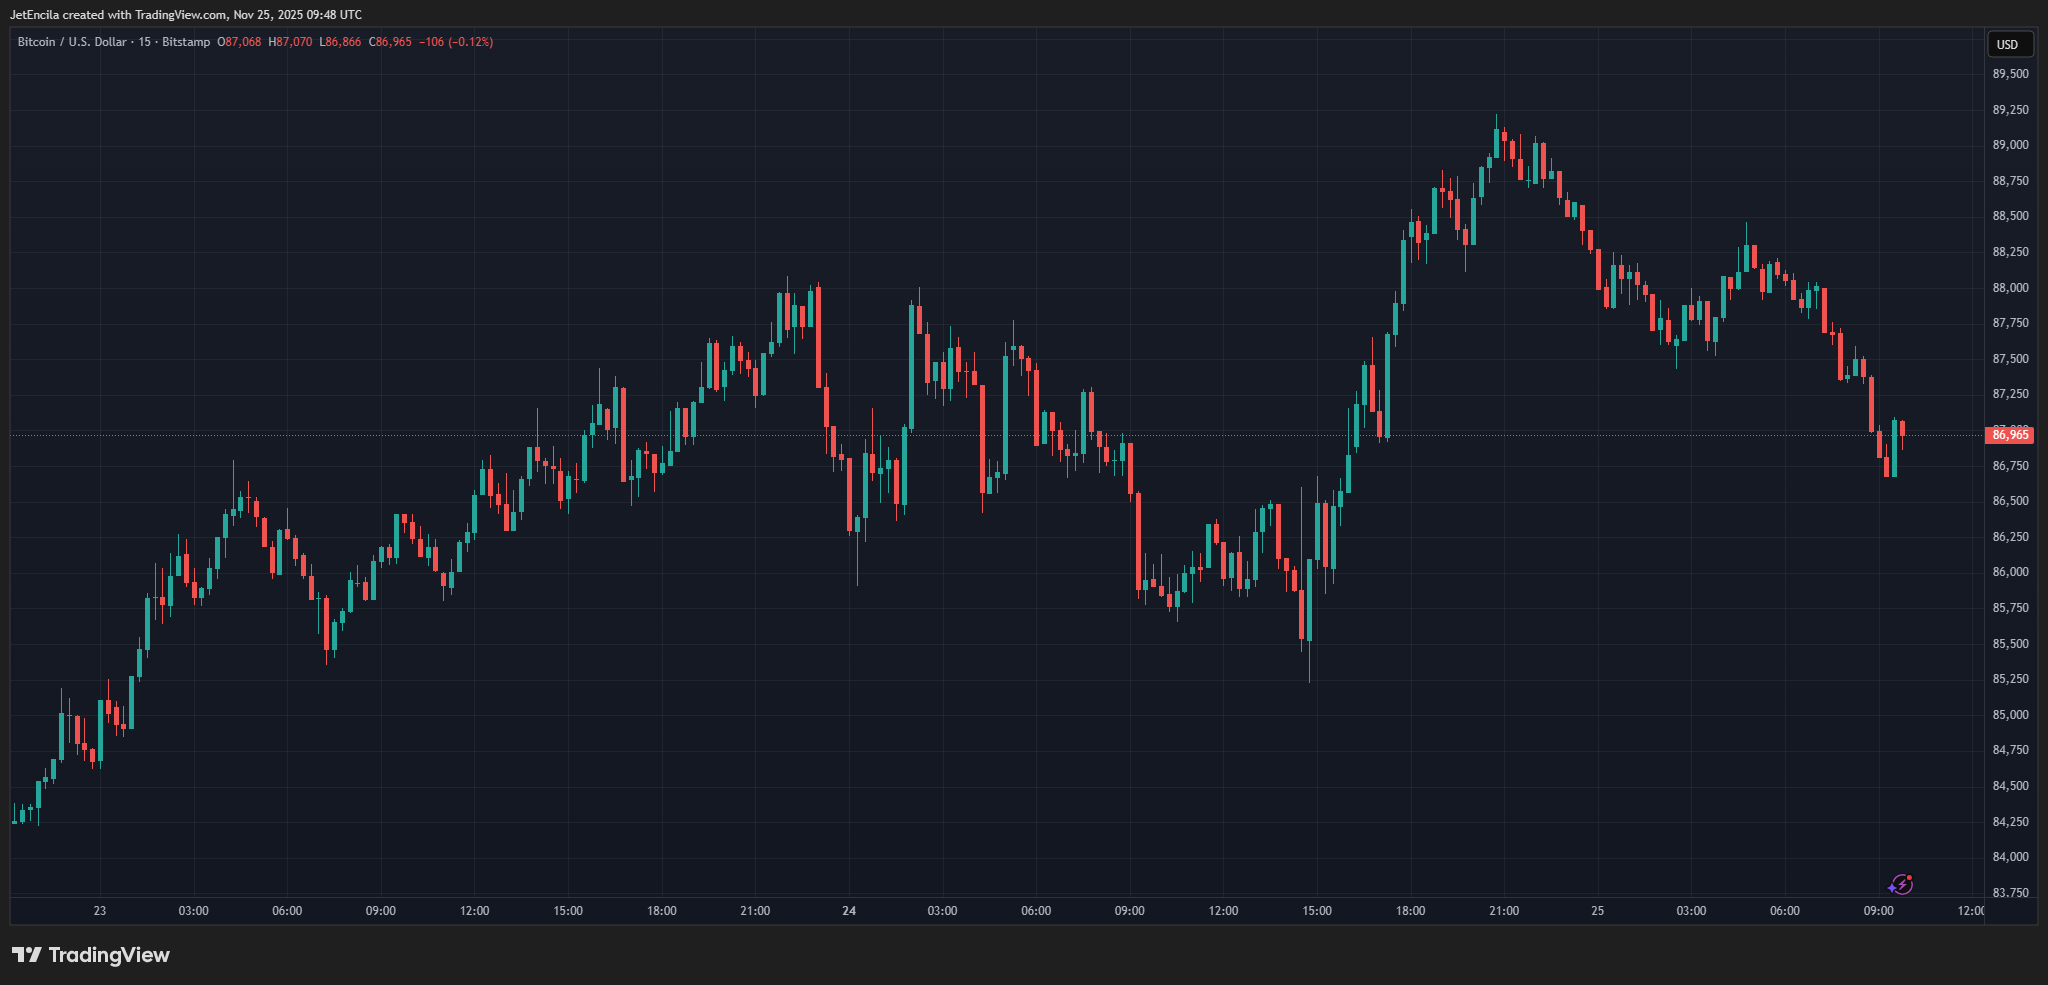
Task: Click the 88,000 price axis label
Action: pyautogui.click(x=2010, y=288)
